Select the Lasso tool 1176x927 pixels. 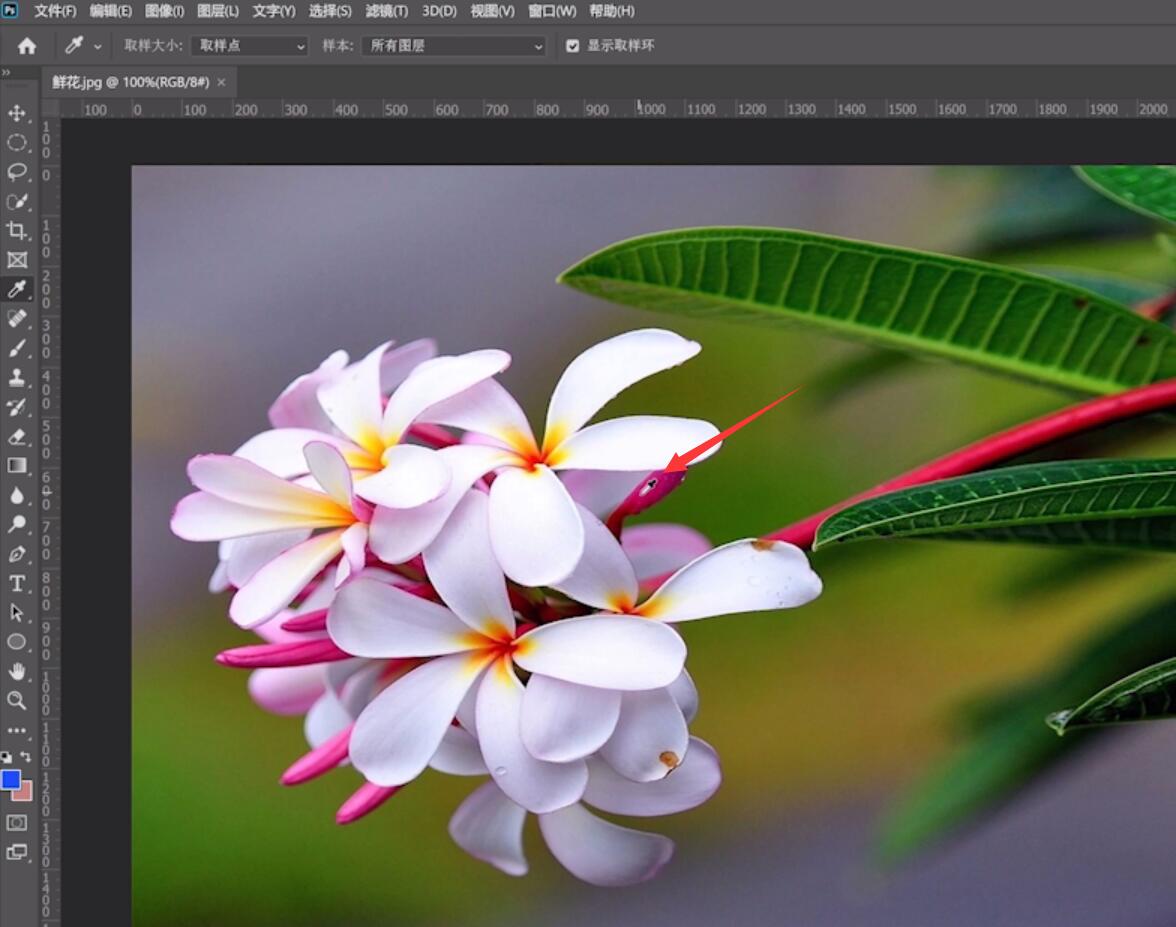tap(16, 172)
